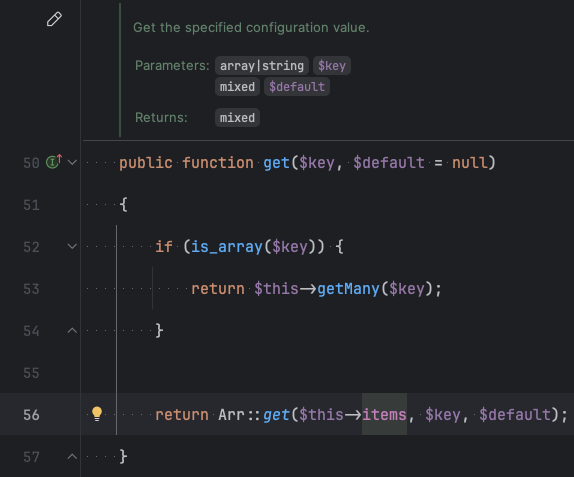Viewport: 574px width, 477px height.
Task: Click the implements method gutter icon on line 50
Action: (x=54, y=161)
